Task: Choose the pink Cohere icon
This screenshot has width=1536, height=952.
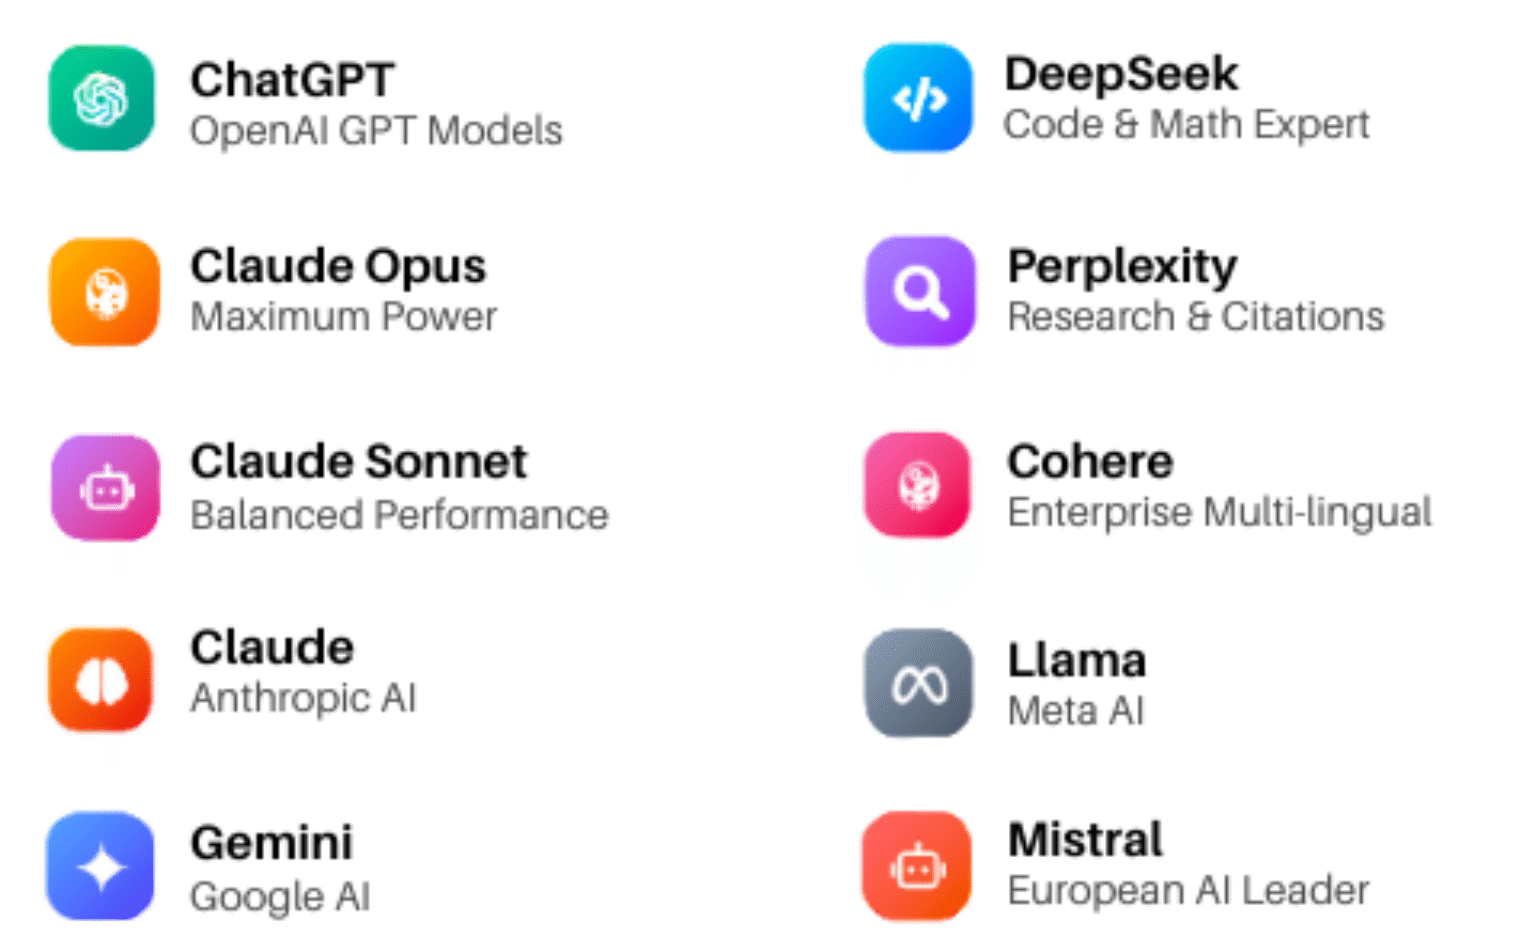Action: [x=917, y=485]
